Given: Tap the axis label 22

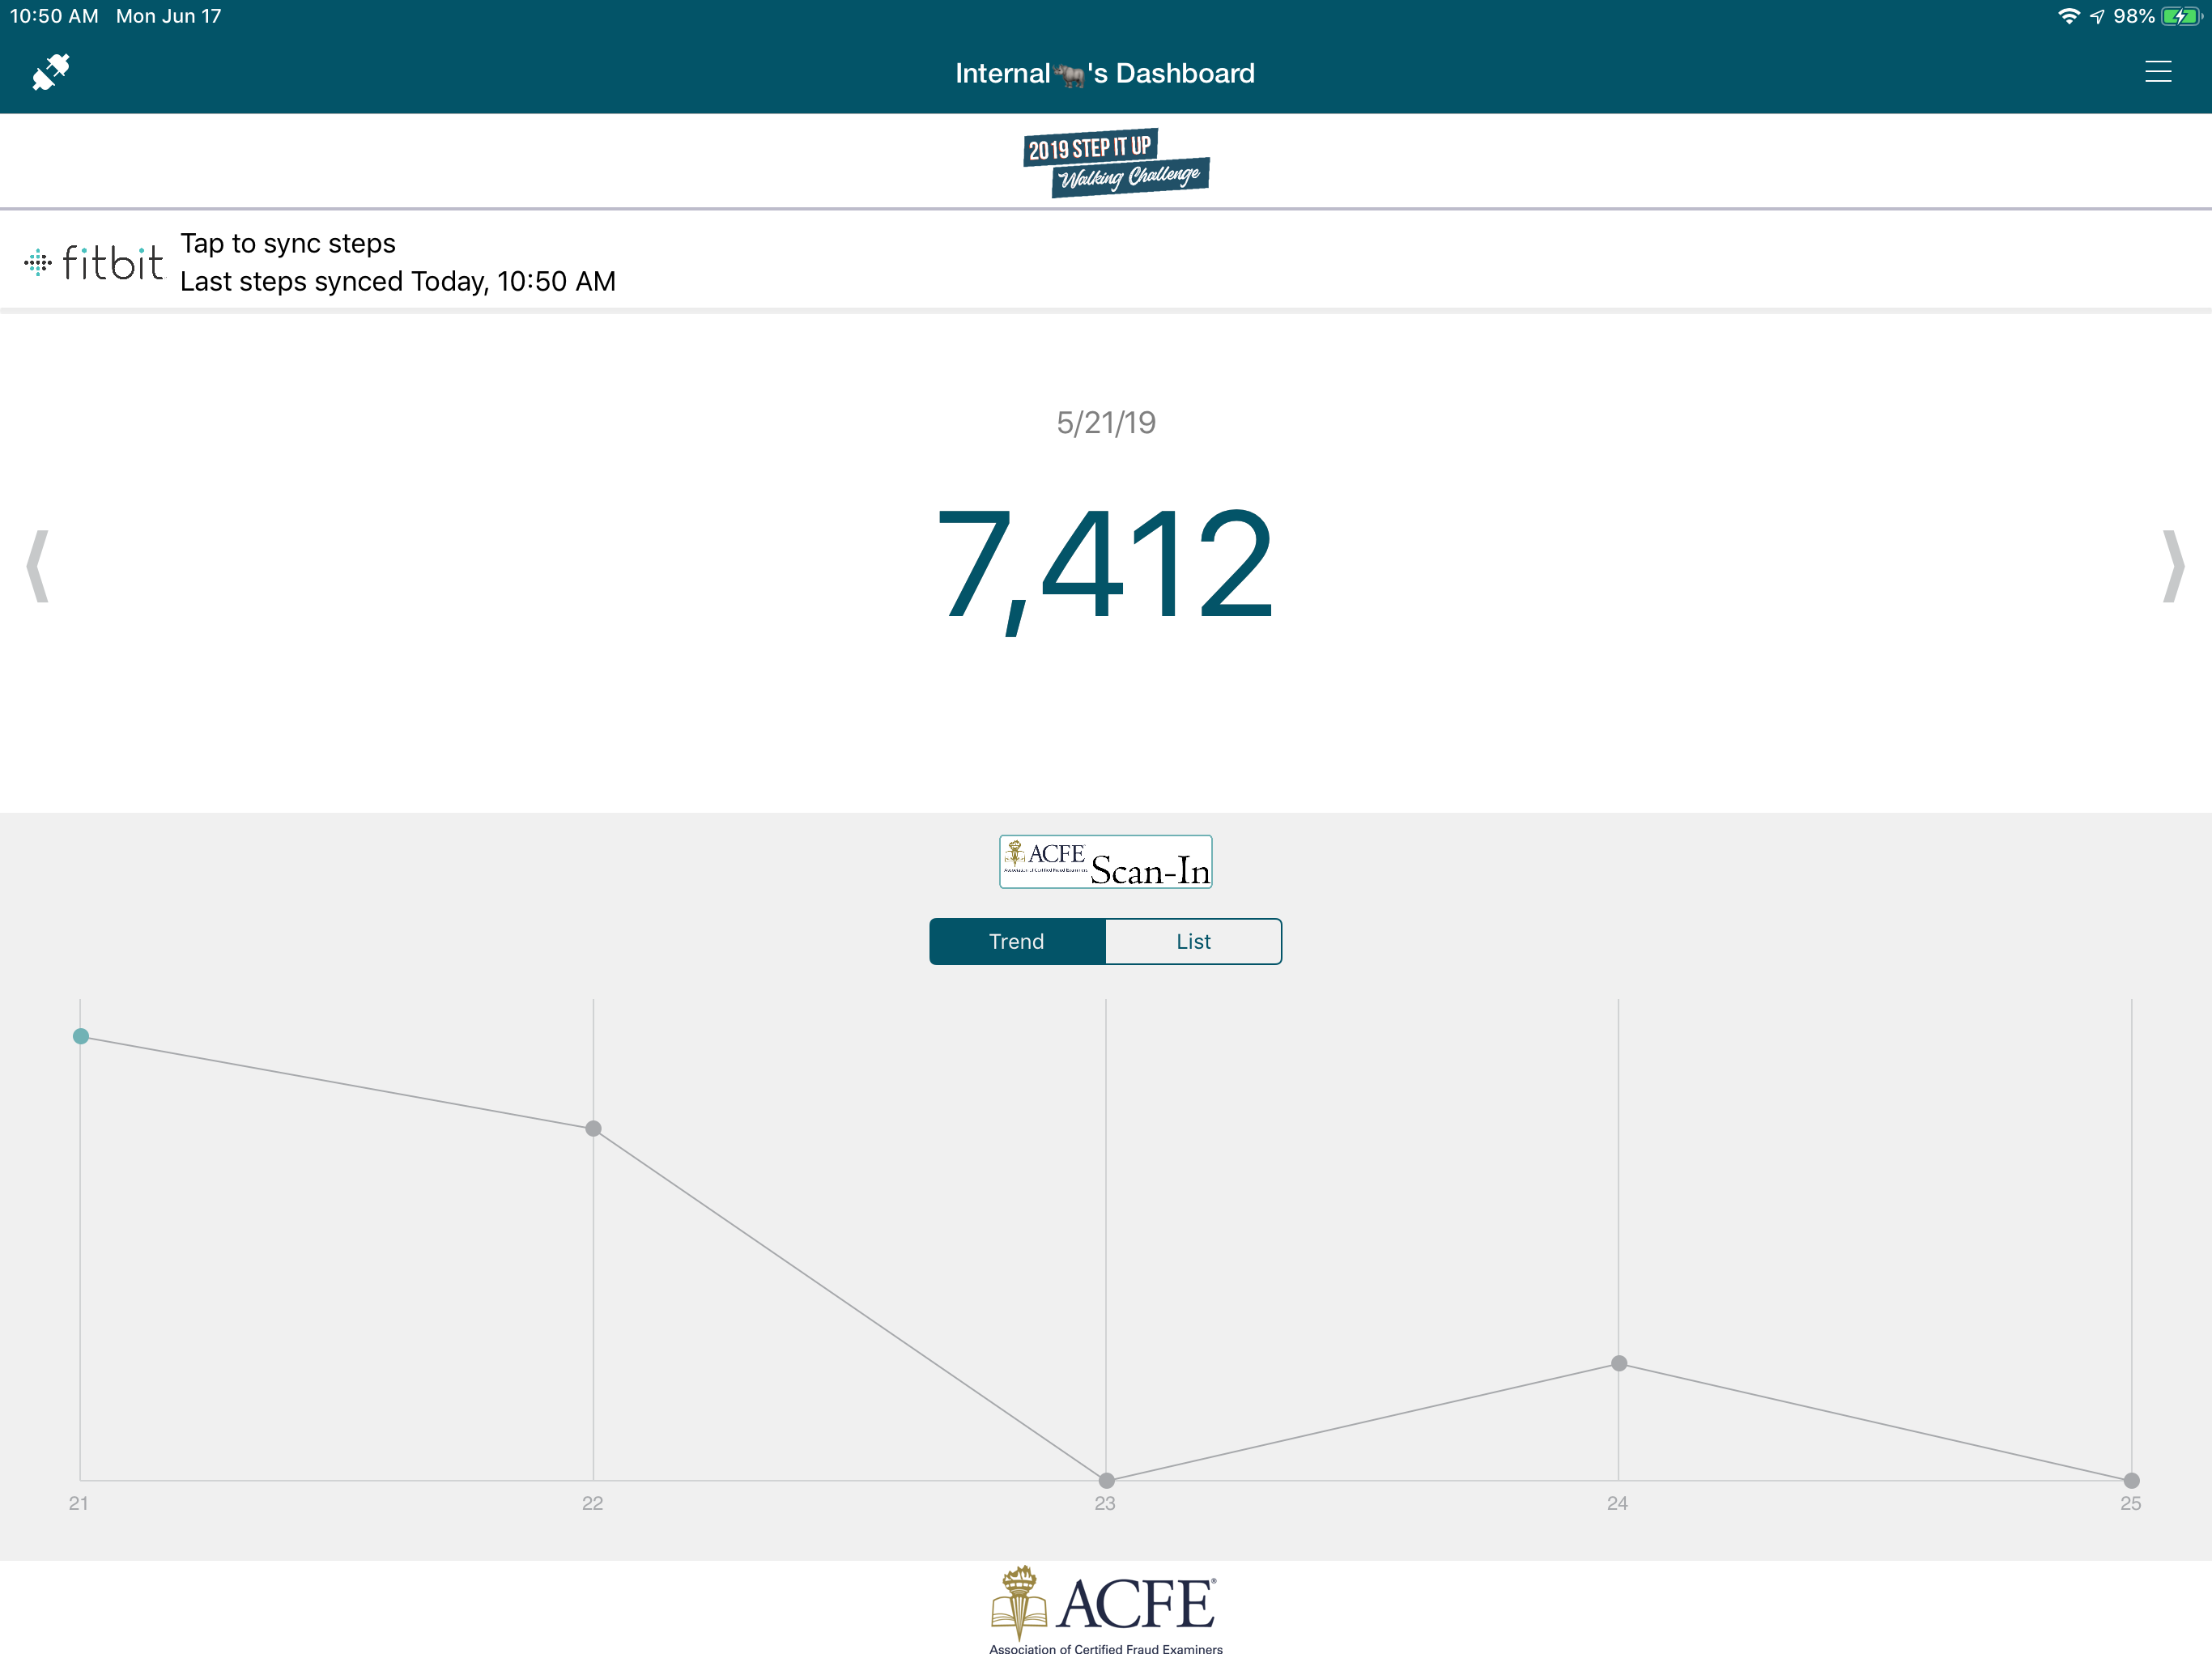Looking at the screenshot, I should tap(592, 1503).
